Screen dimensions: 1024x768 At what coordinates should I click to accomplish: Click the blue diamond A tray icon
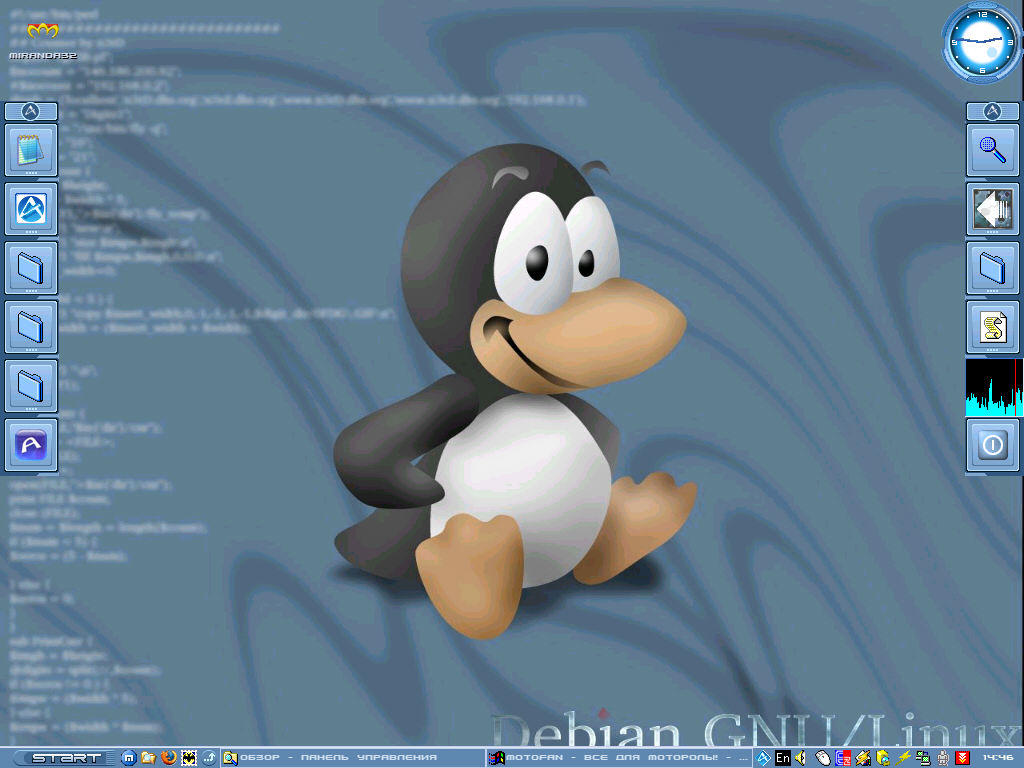tap(763, 758)
